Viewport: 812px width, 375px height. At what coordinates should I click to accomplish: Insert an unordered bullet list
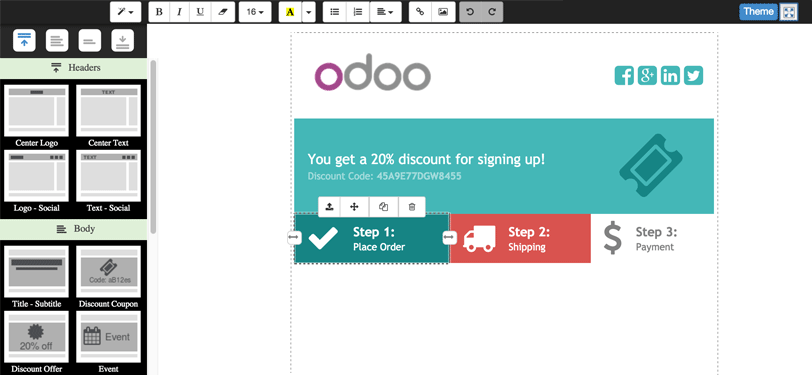[x=335, y=12]
